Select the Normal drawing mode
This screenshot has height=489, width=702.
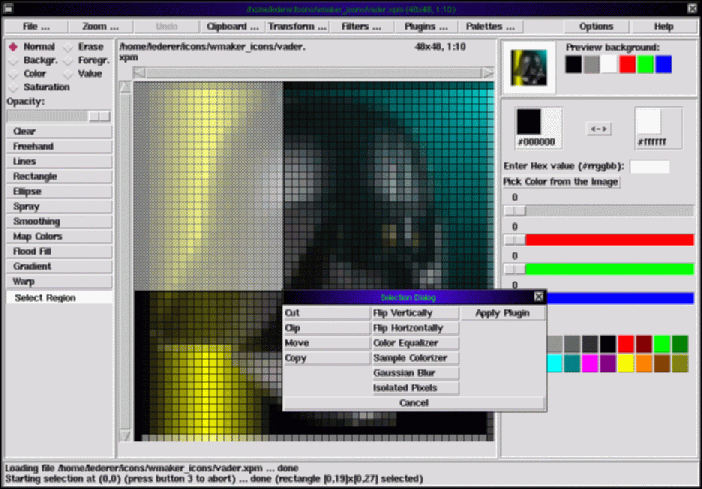point(32,47)
